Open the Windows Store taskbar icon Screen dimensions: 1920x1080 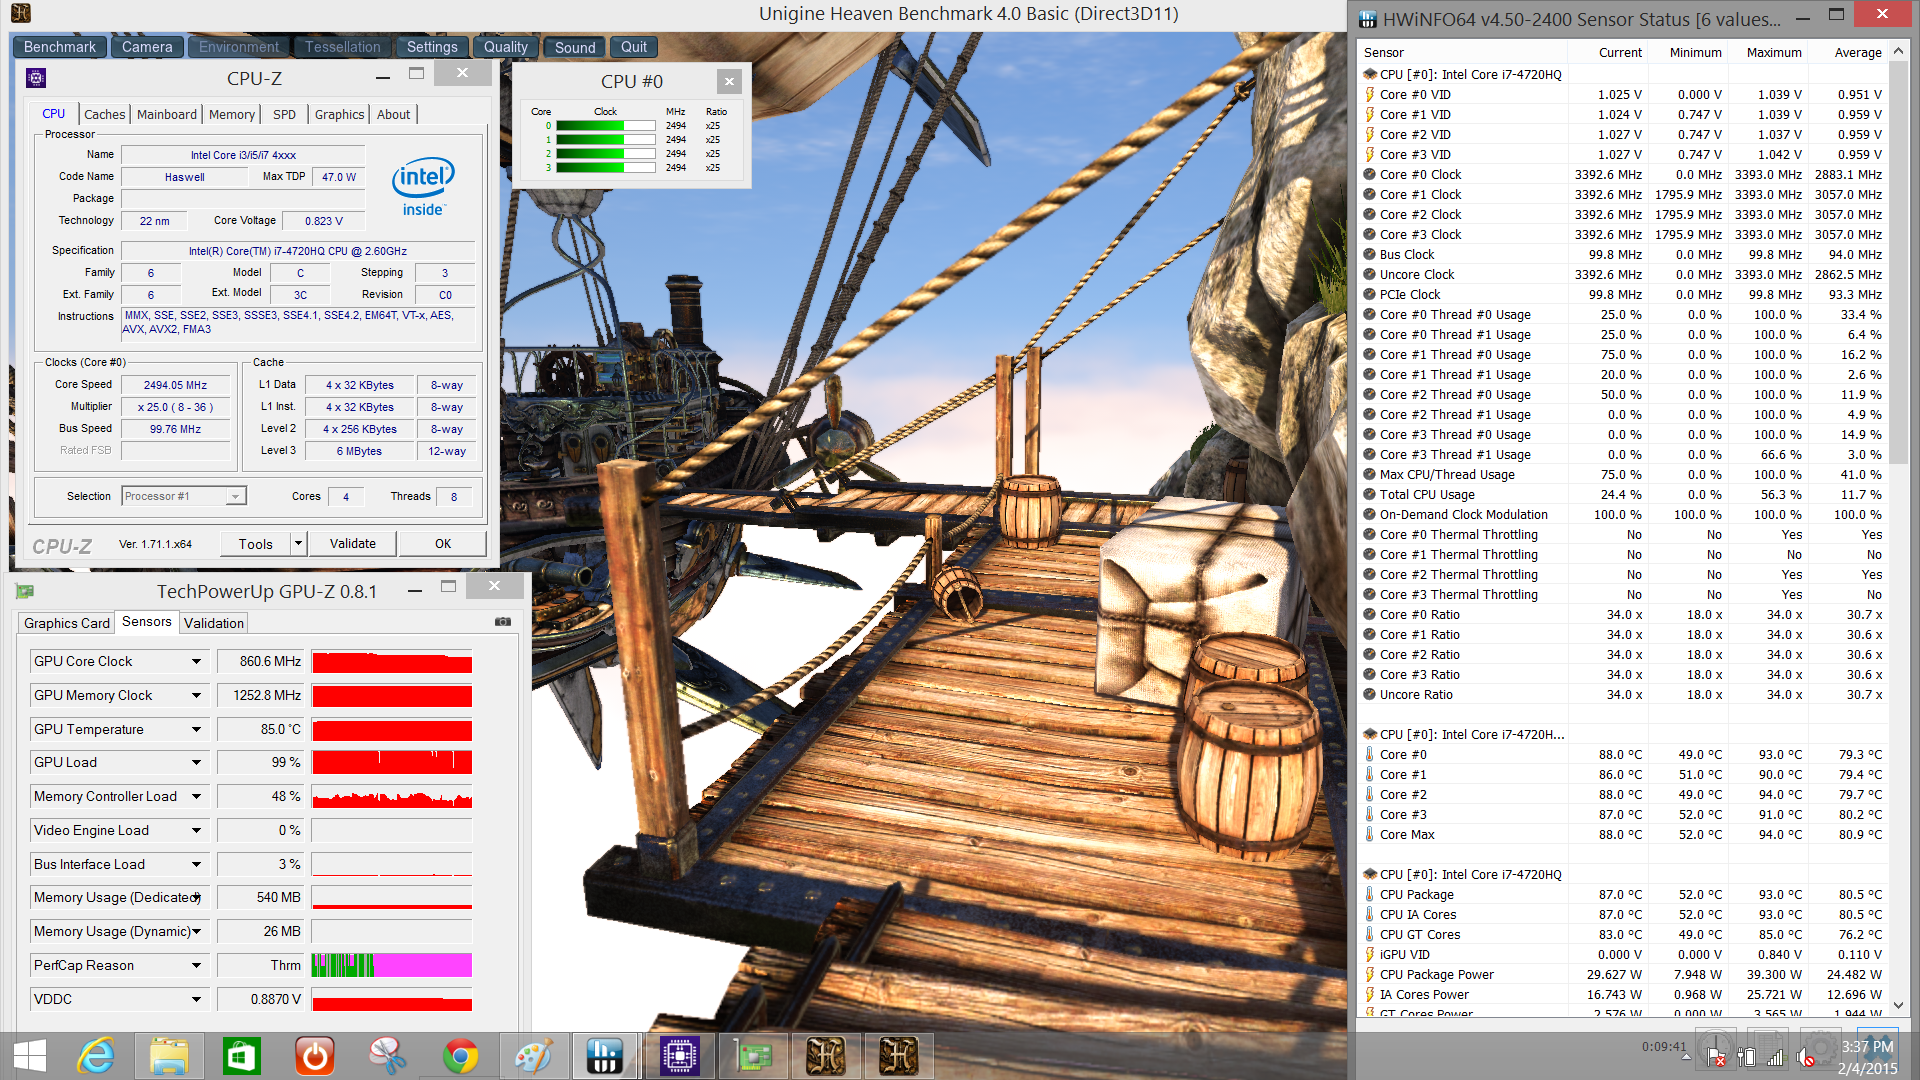(x=242, y=1056)
